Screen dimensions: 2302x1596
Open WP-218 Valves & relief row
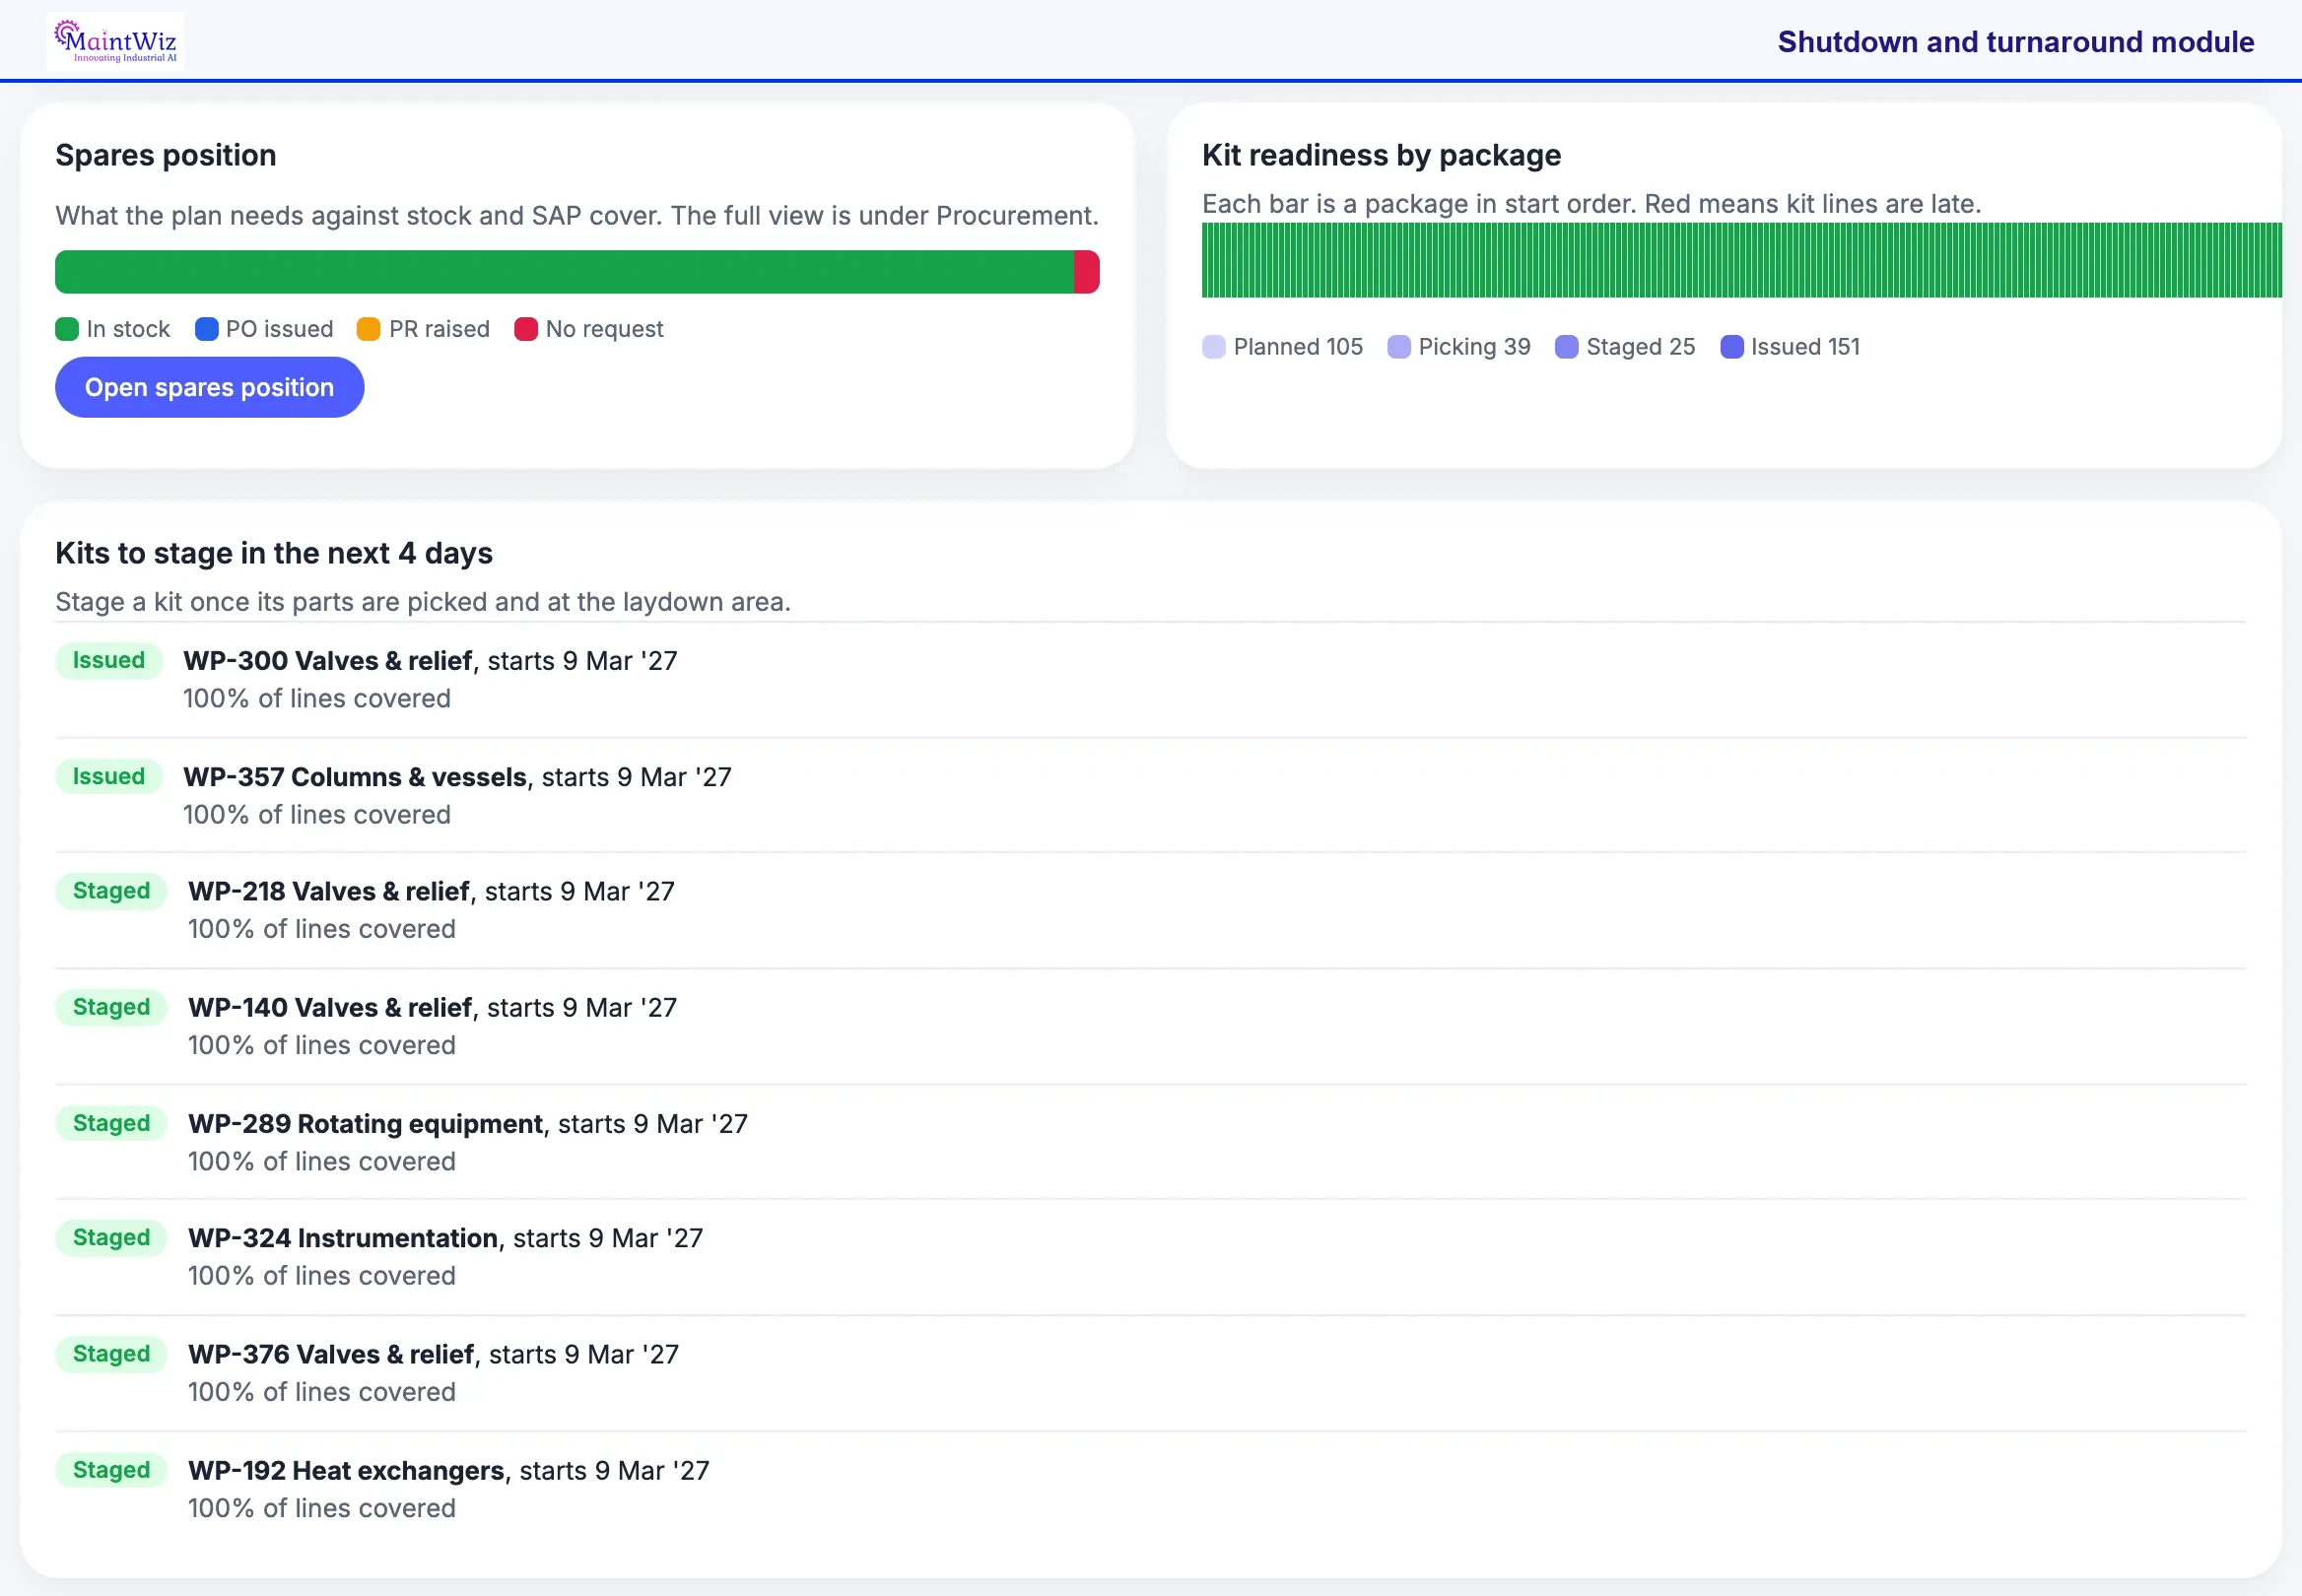pyautogui.click(x=1151, y=910)
